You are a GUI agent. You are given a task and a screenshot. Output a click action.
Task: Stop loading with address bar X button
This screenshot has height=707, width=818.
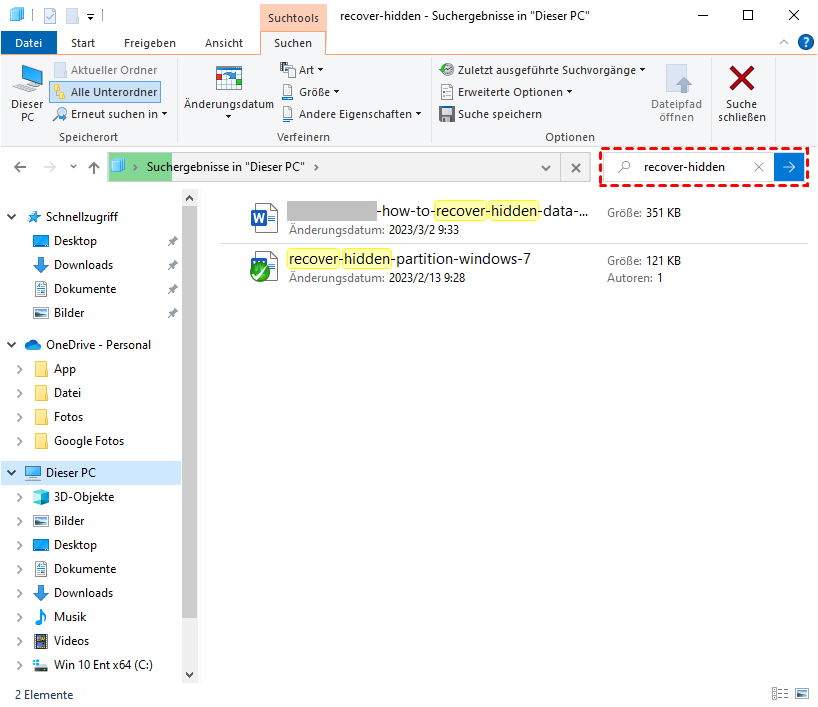575,167
